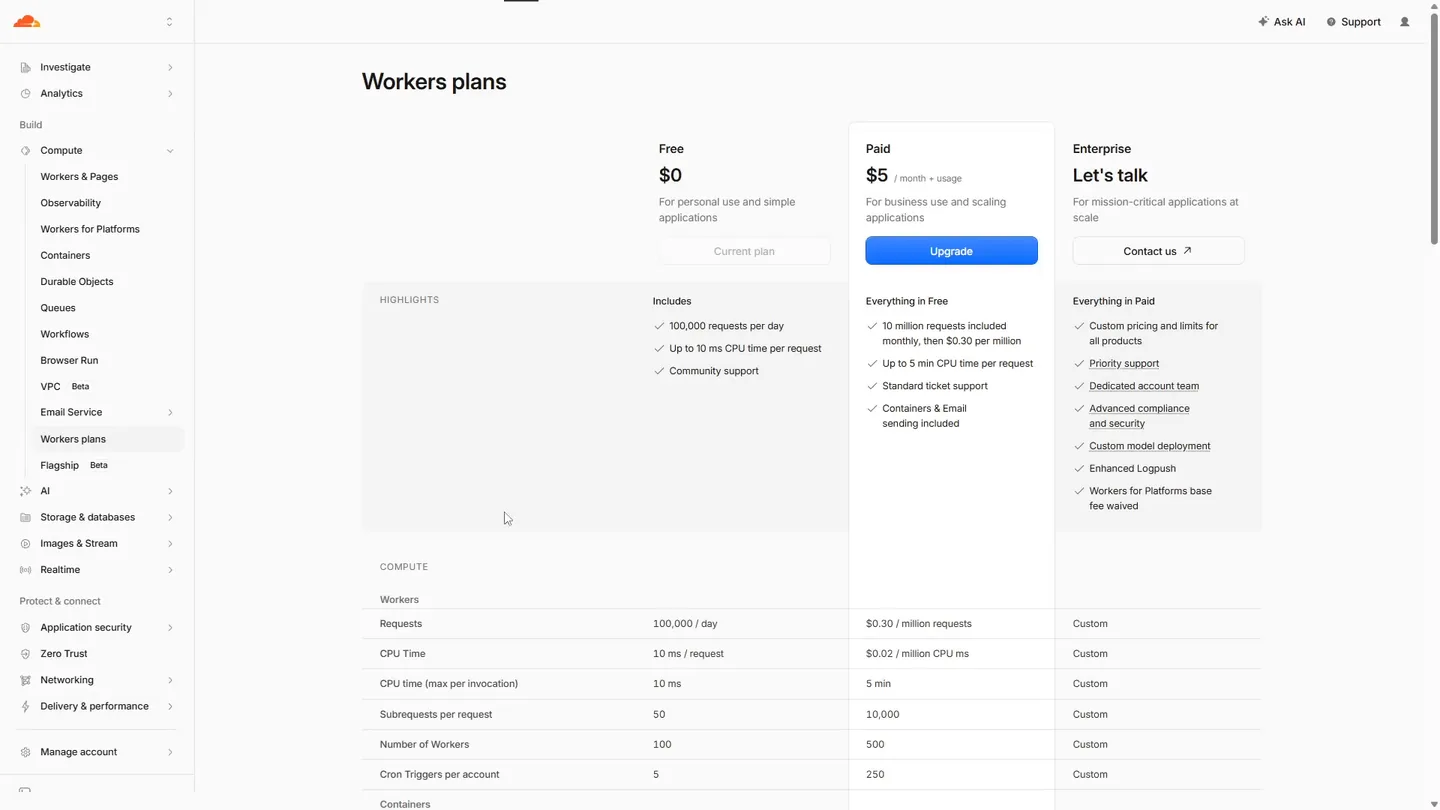Viewport: 1440px width, 810px height.
Task: Collapse the Compute section chevron
Action: pos(170,151)
